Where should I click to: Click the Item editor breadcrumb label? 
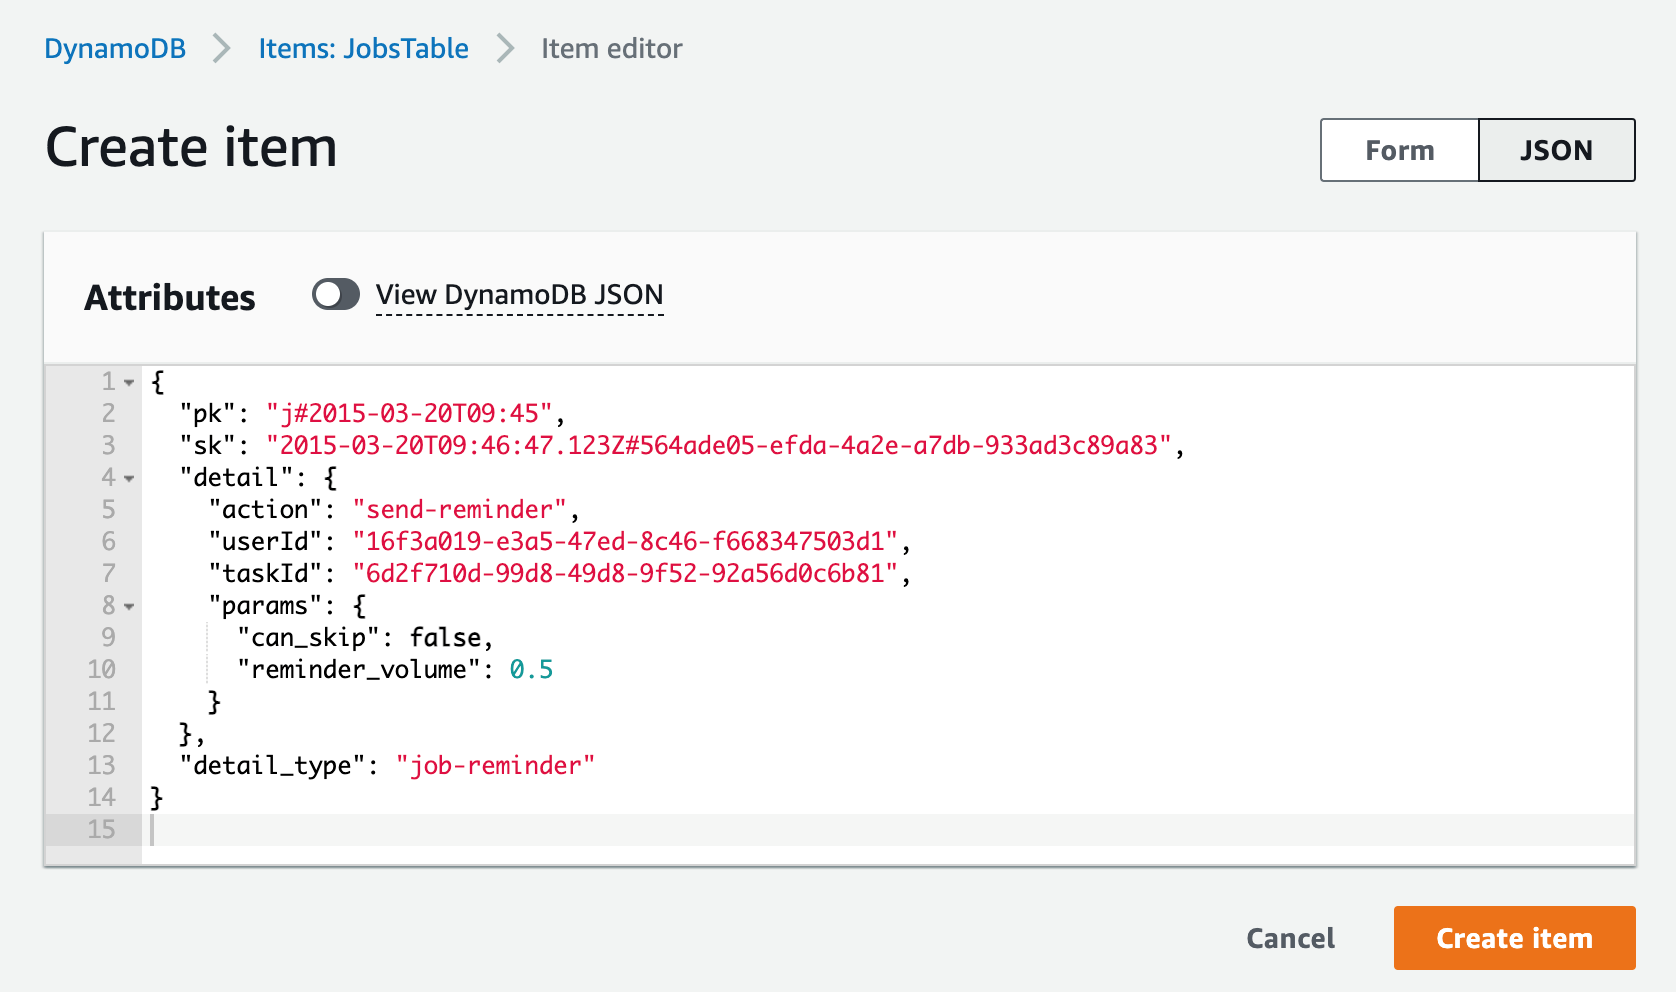pyautogui.click(x=611, y=48)
